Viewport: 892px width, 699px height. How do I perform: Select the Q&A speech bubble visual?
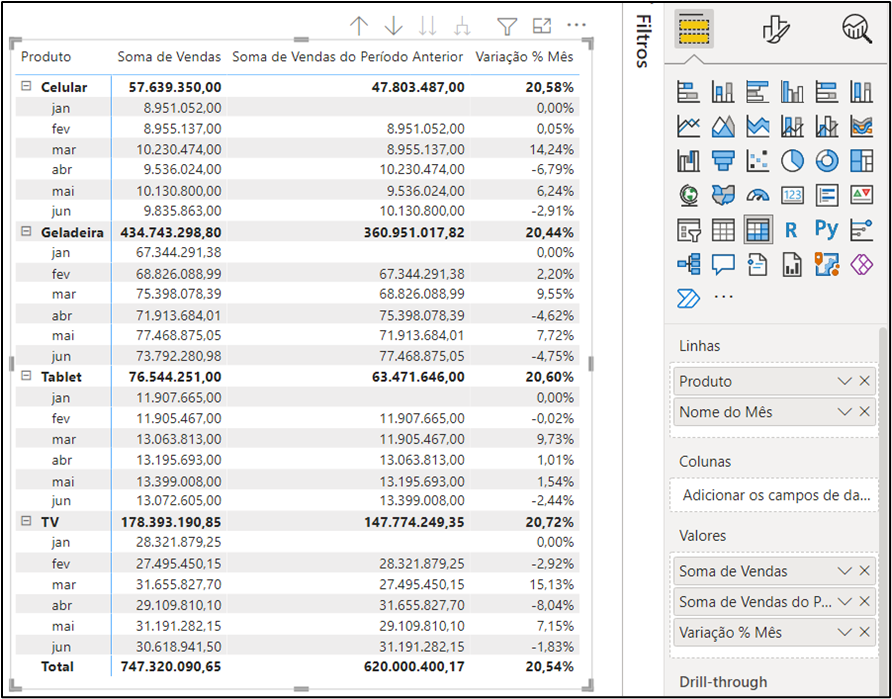[723, 264]
